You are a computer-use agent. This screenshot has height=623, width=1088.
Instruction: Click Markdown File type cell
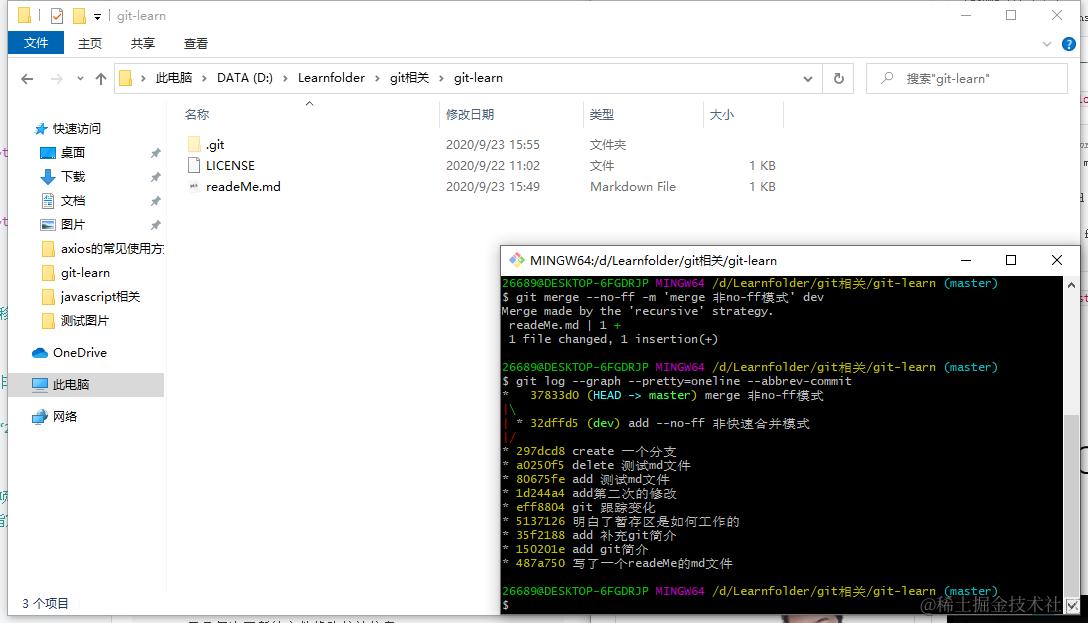pyautogui.click(x=633, y=186)
